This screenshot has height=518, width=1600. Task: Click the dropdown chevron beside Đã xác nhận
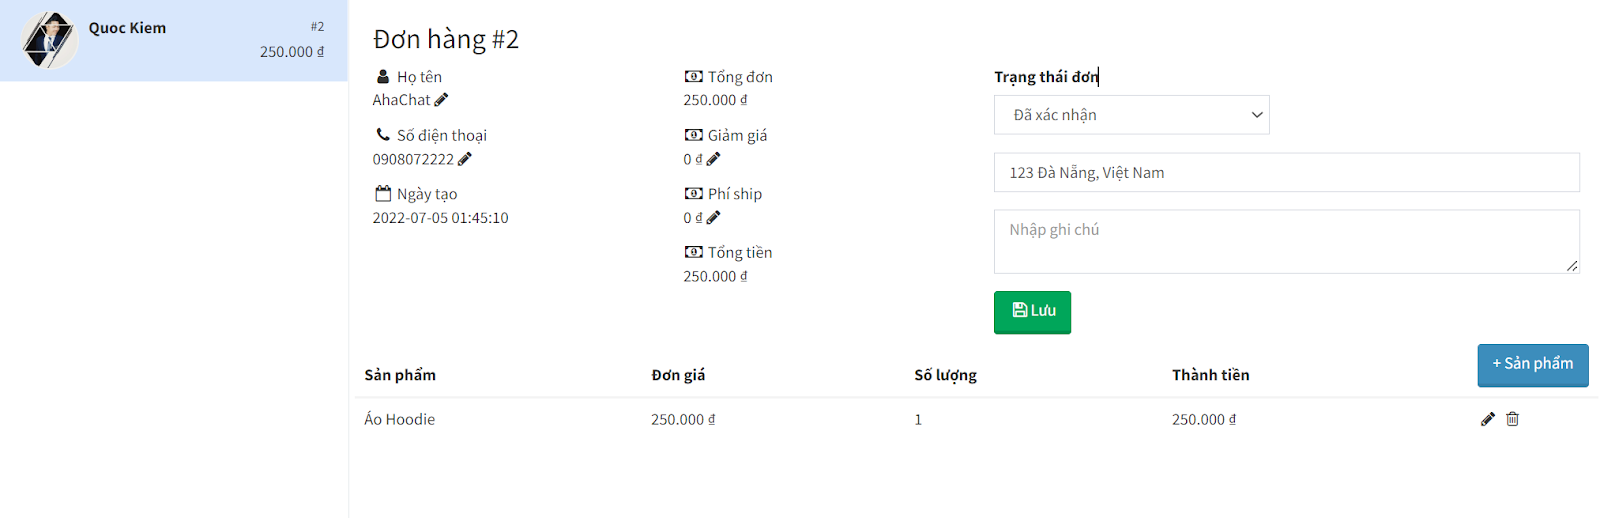click(x=1257, y=115)
